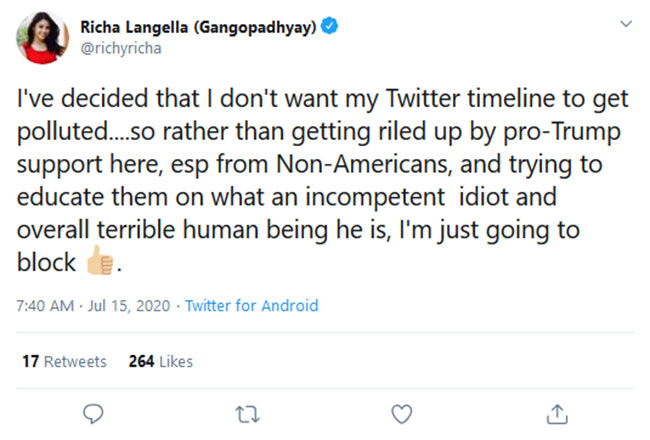View the 17 Retweets list

[64, 361]
